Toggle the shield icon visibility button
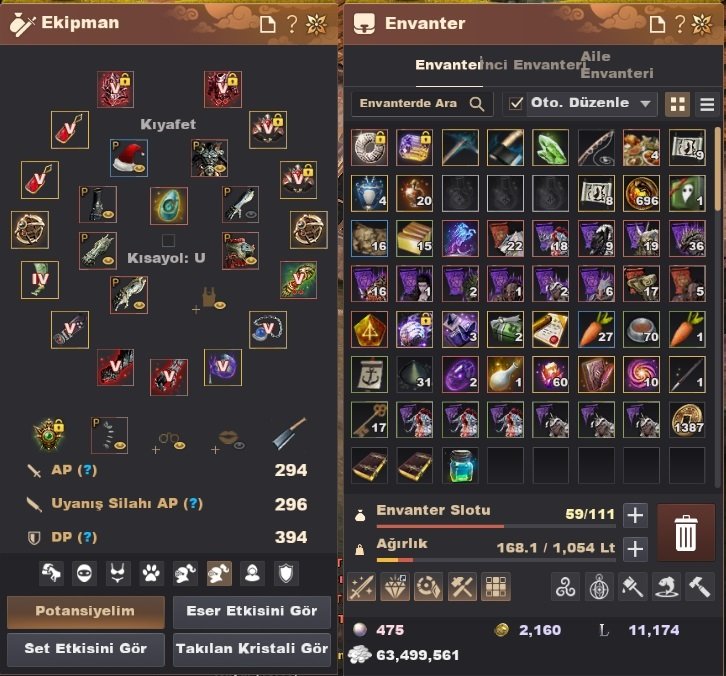 [286, 574]
